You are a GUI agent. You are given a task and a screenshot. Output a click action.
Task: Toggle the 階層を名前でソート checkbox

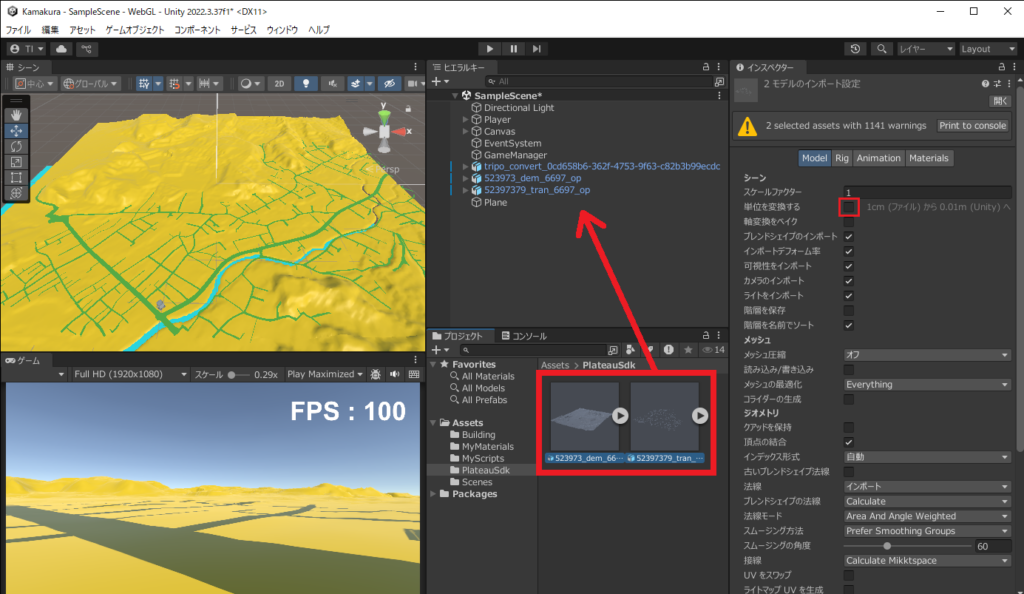coord(849,325)
